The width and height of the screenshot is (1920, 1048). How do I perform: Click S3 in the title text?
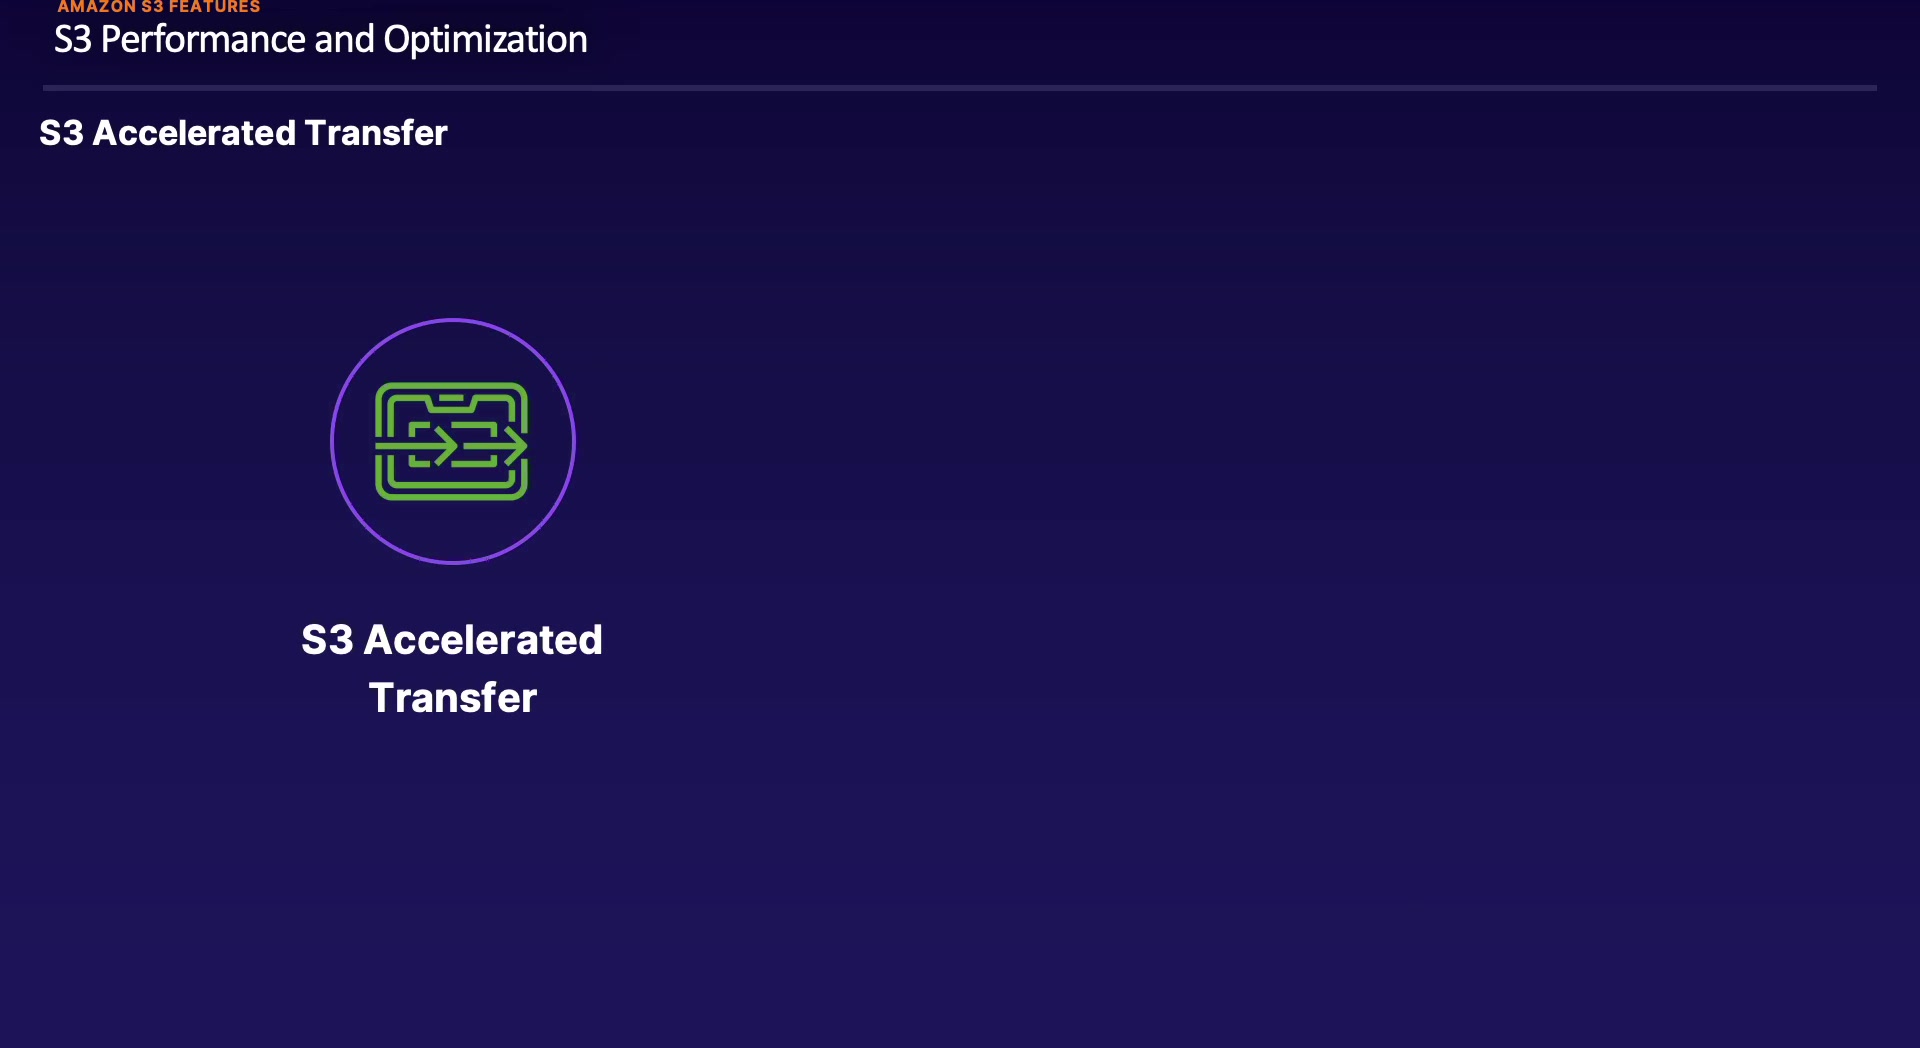[x=72, y=40]
